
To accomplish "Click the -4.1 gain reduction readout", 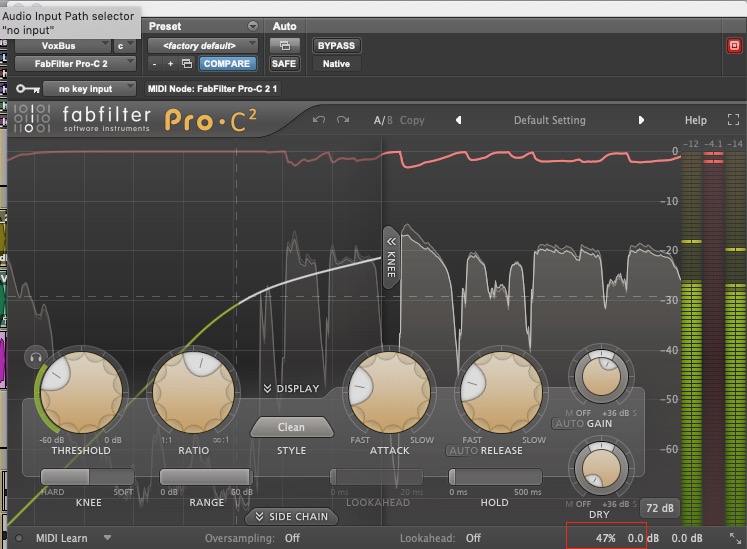I will (x=713, y=143).
